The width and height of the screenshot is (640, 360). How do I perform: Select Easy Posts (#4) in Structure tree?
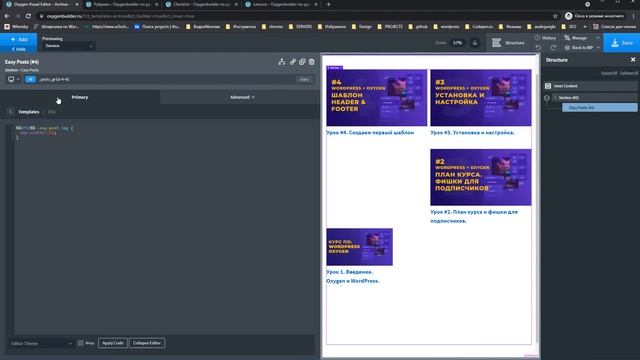coord(600,108)
